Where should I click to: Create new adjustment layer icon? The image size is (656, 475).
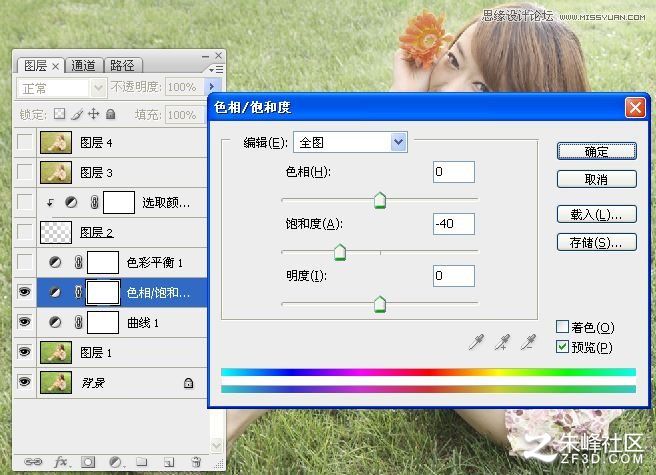(x=116, y=462)
